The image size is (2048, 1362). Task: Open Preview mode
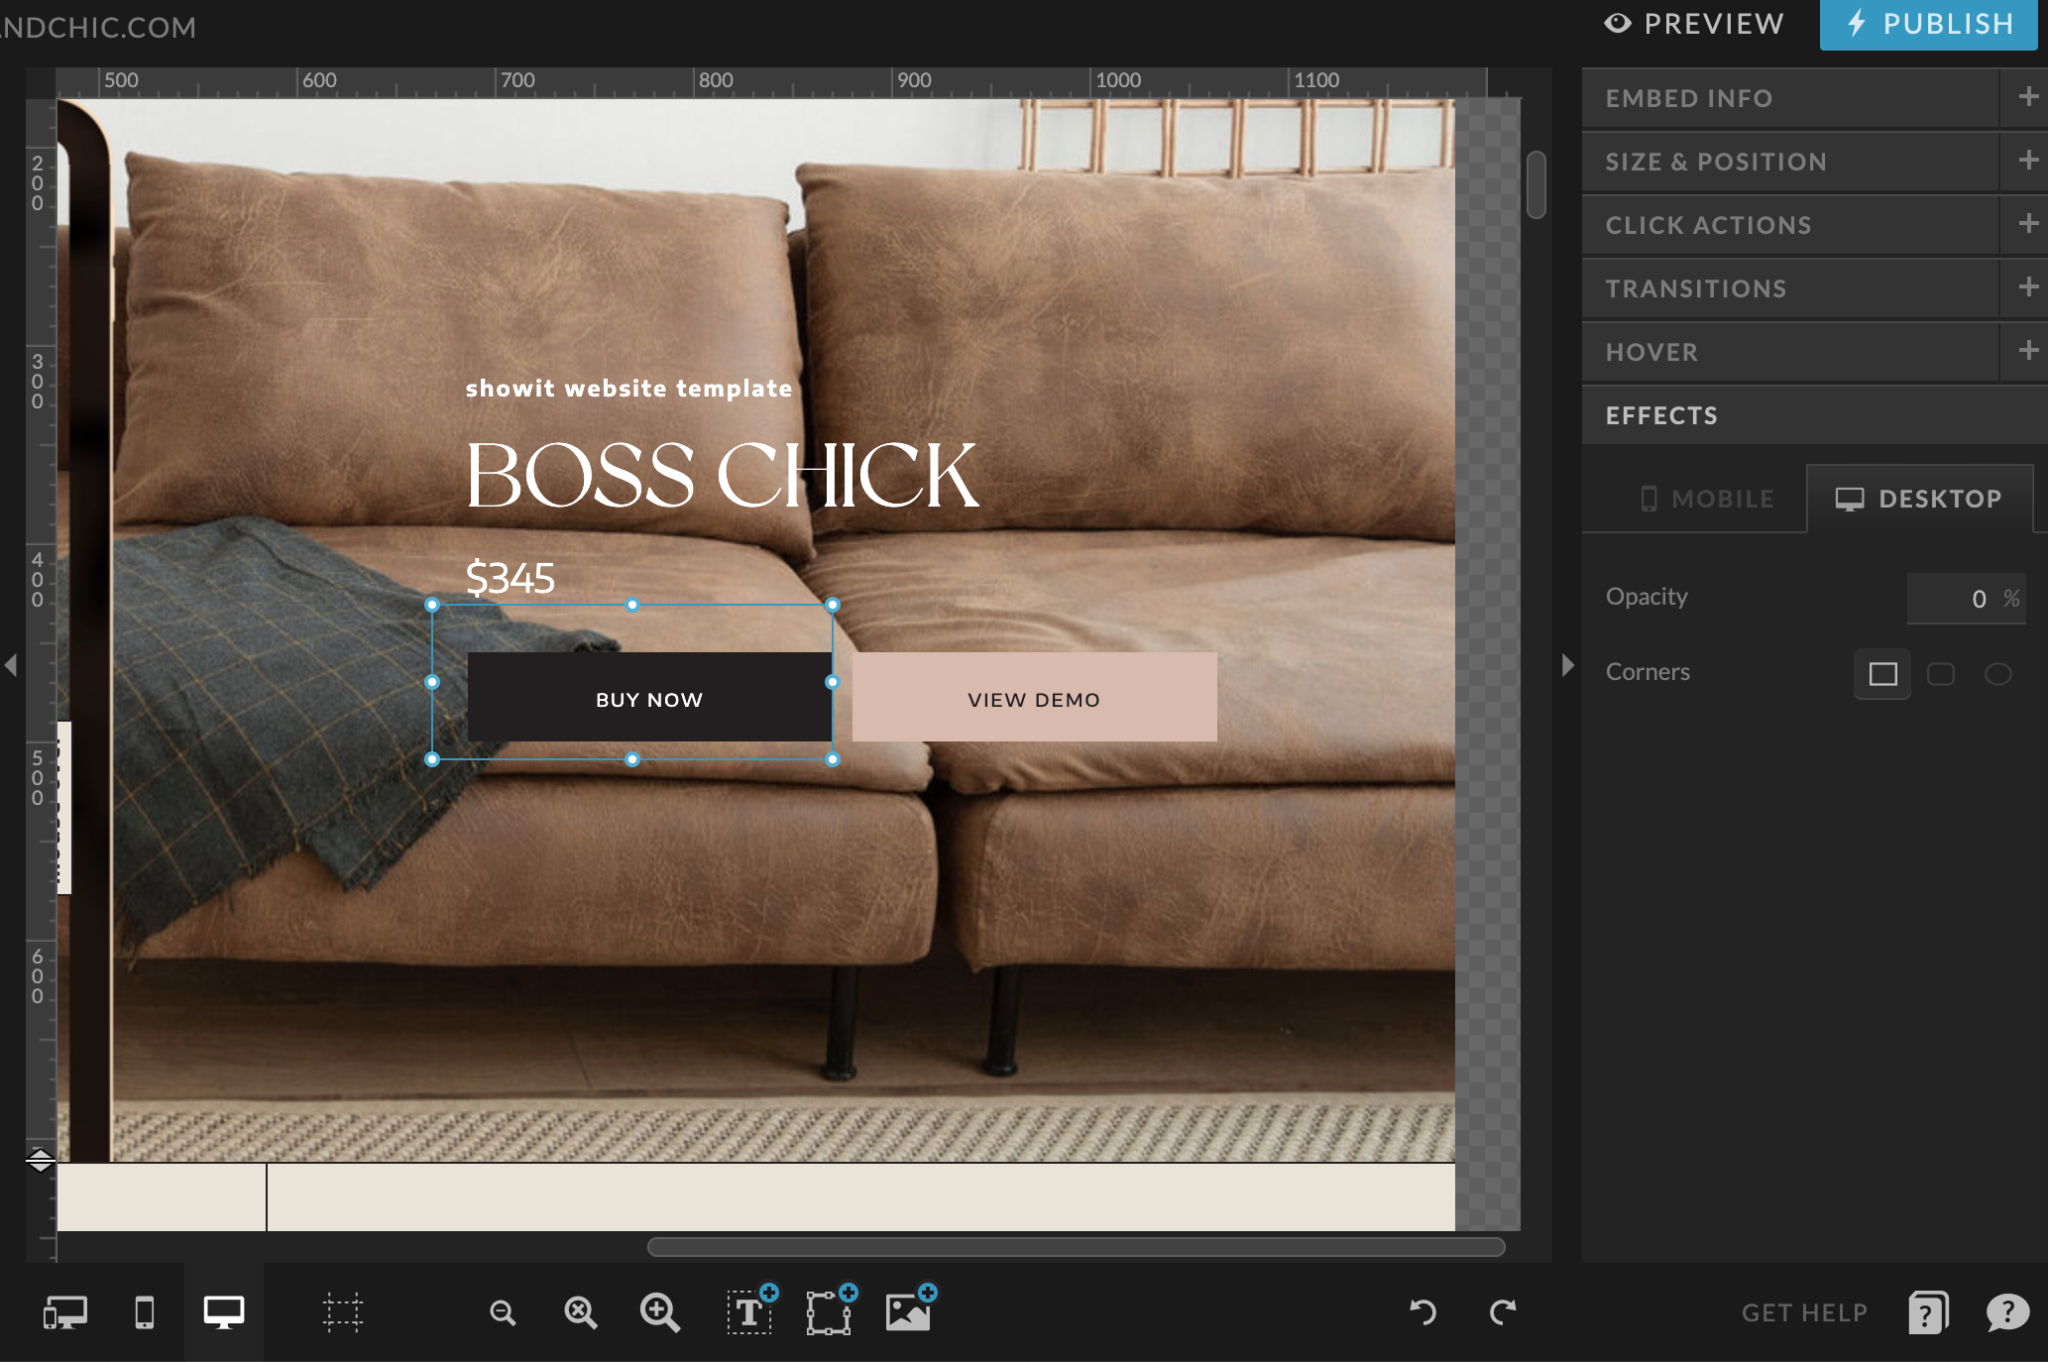pos(1695,23)
